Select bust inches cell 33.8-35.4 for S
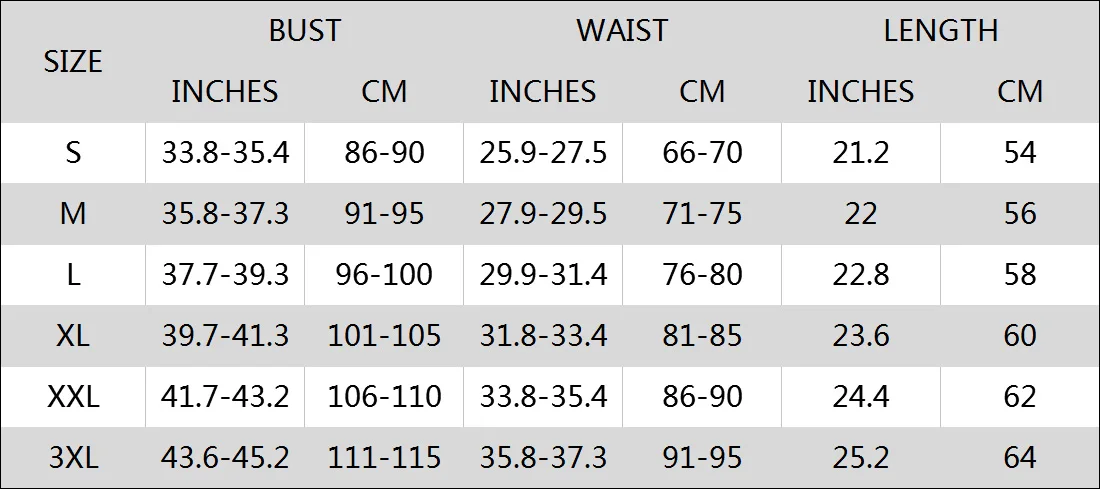 point(225,153)
